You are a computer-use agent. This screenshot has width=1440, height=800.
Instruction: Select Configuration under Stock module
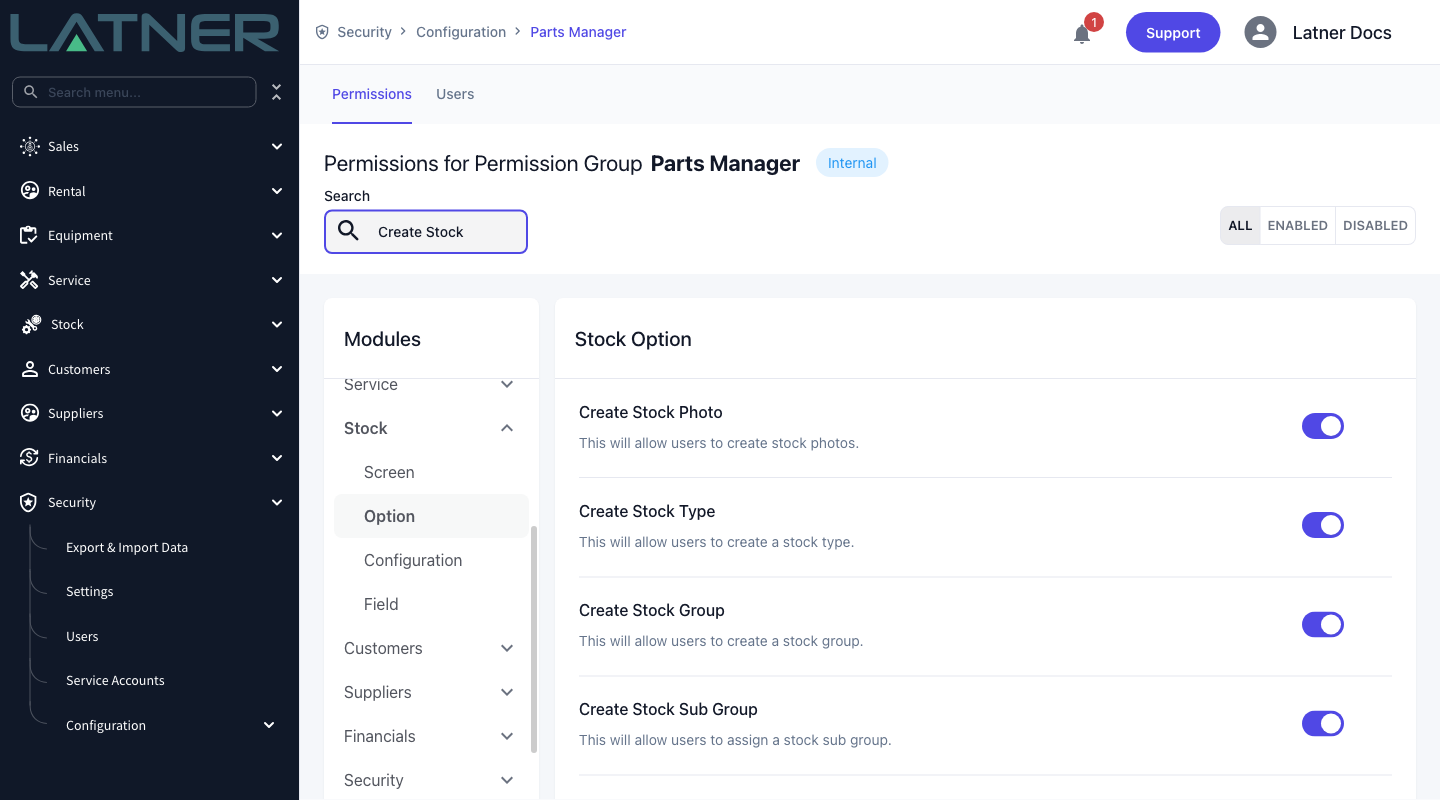413,560
